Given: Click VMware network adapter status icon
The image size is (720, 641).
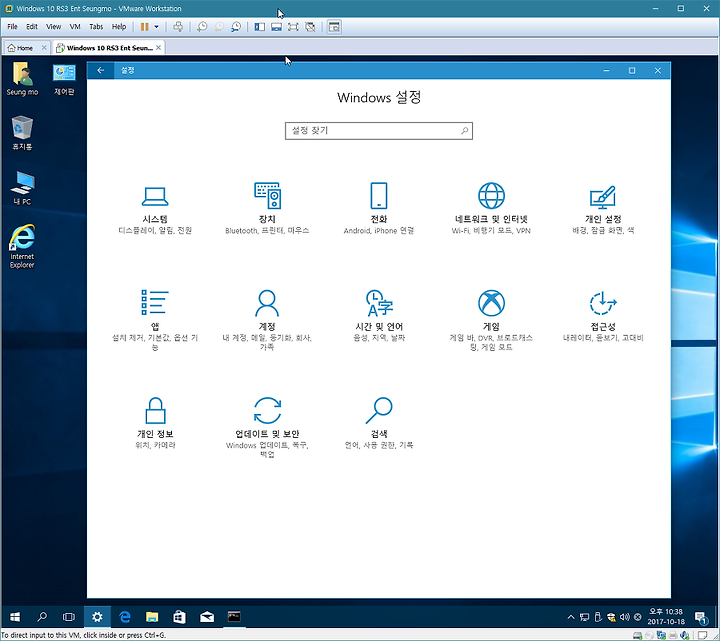Looking at the screenshot, I should pos(661,635).
